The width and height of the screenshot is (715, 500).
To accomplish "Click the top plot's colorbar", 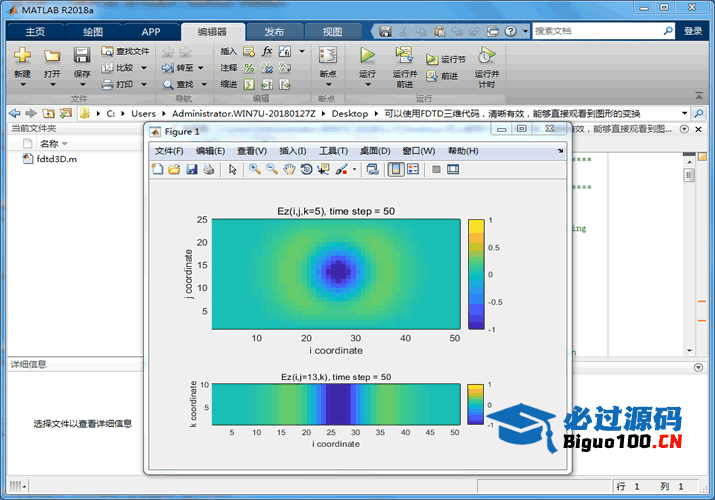I will tap(476, 273).
